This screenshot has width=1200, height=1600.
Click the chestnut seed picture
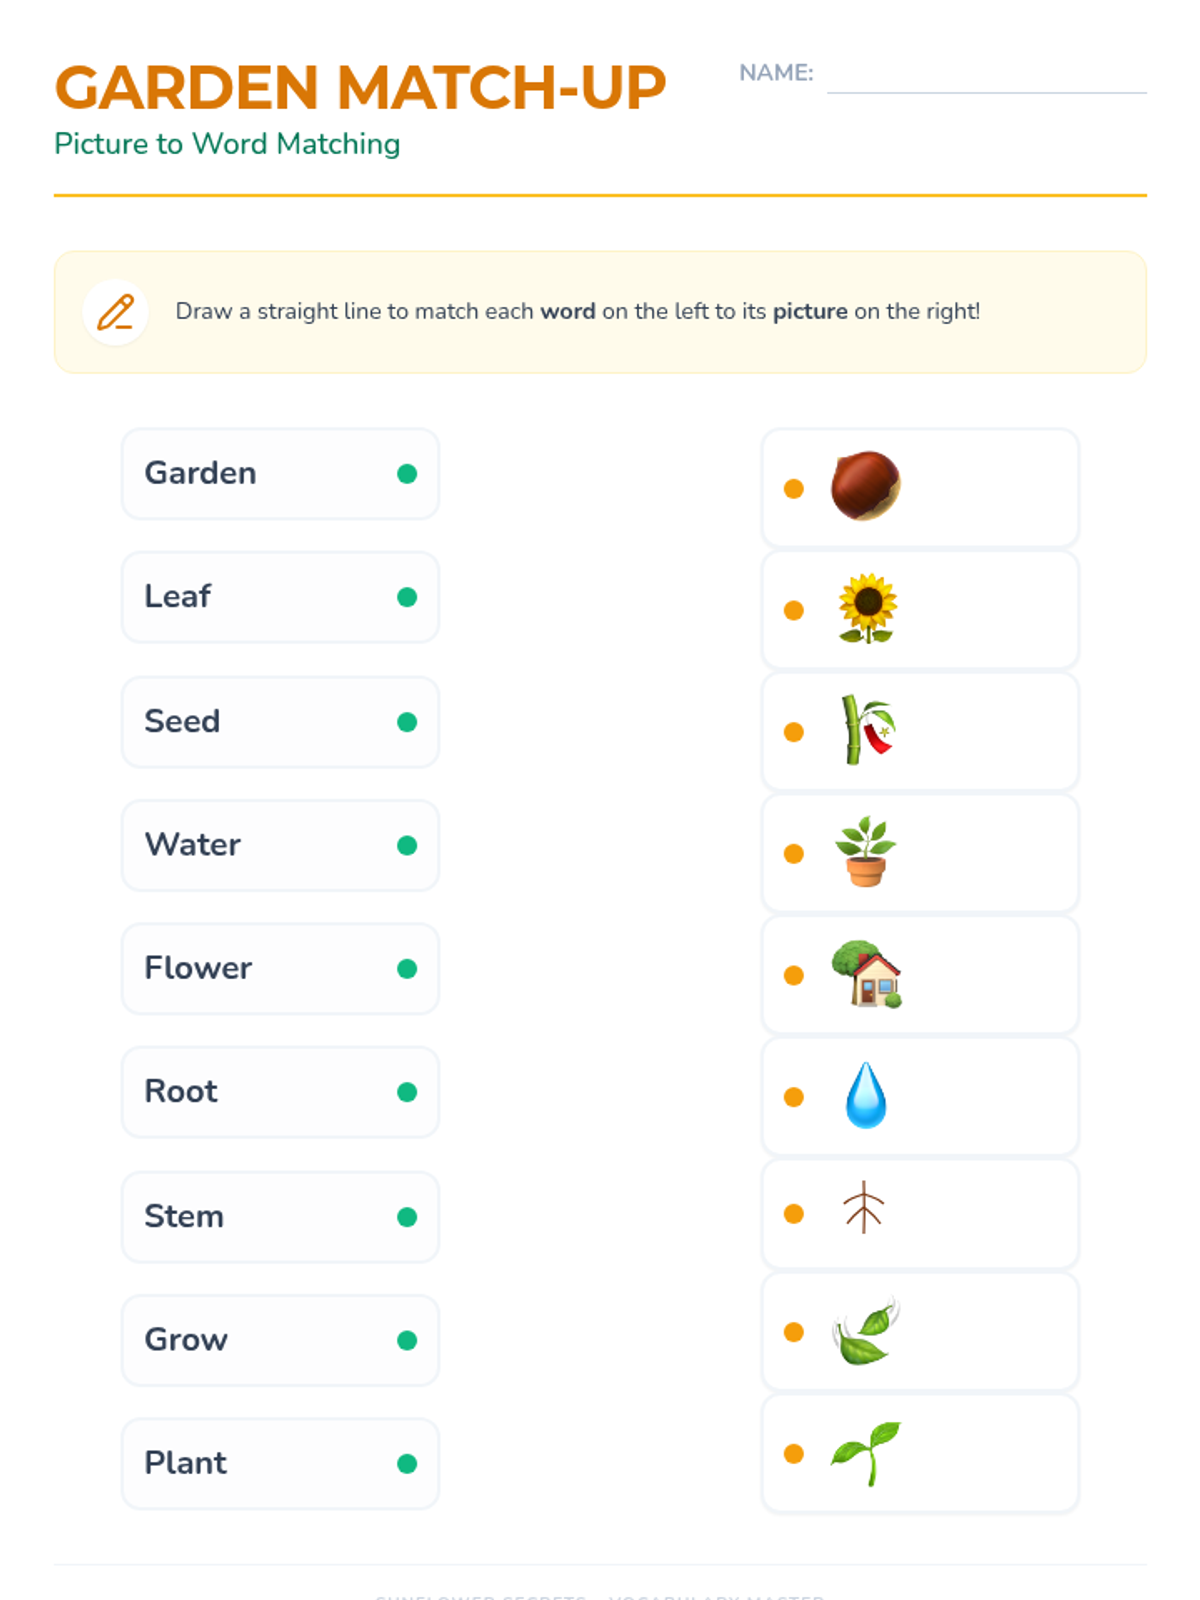[866, 486]
